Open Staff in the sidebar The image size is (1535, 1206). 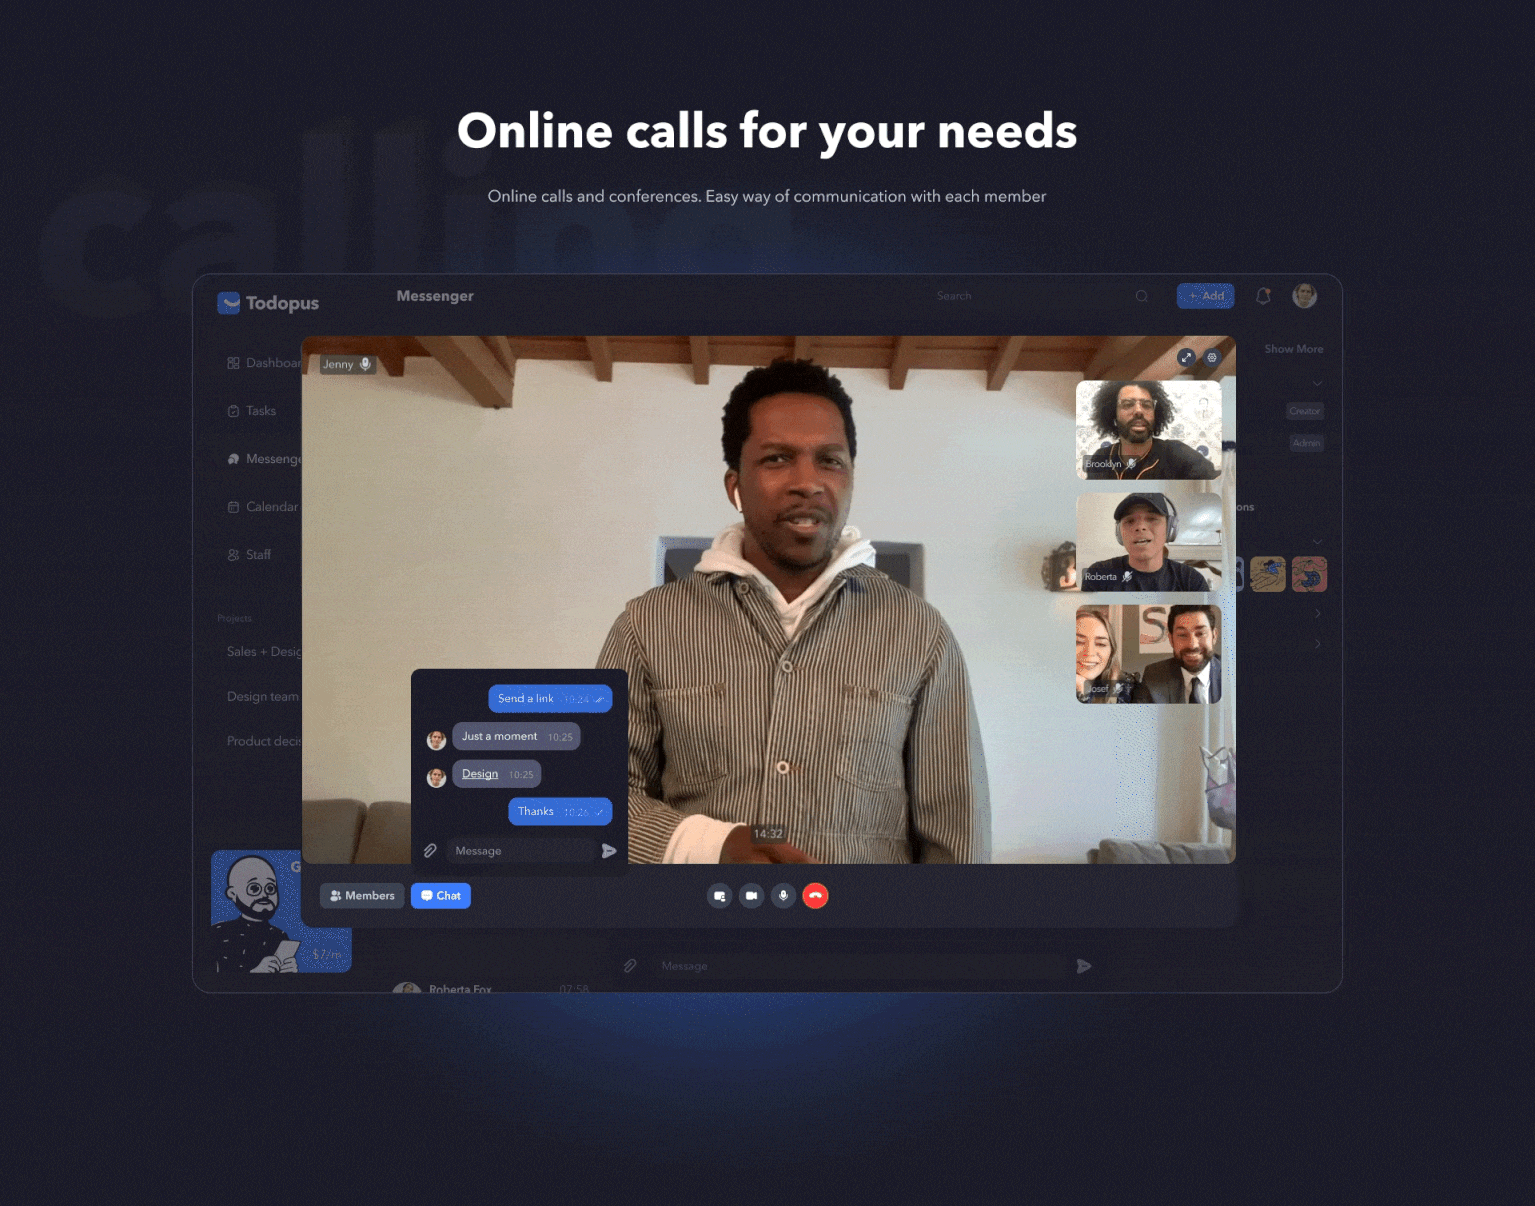tap(249, 555)
